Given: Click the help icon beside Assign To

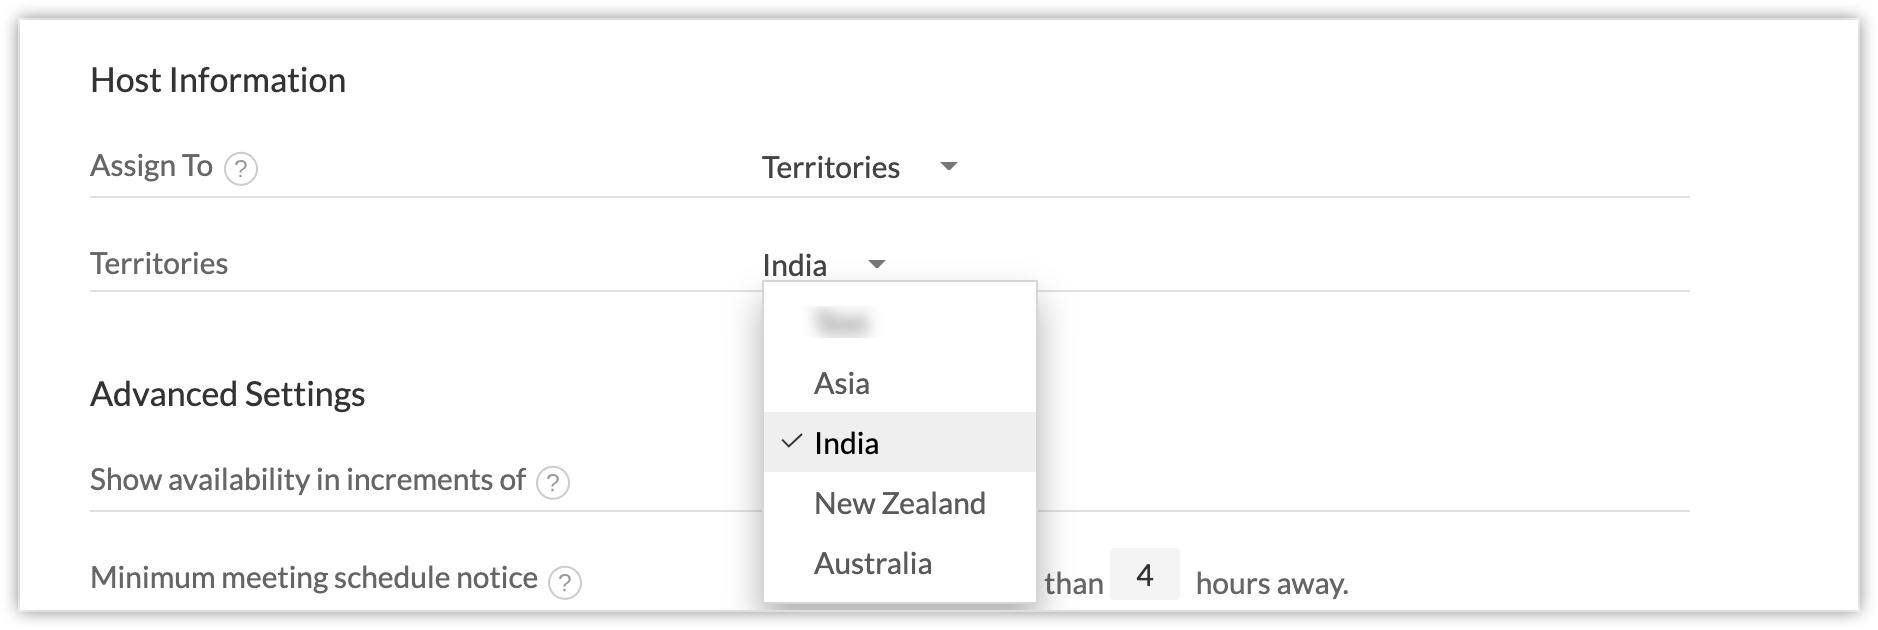Looking at the screenshot, I should [x=240, y=169].
